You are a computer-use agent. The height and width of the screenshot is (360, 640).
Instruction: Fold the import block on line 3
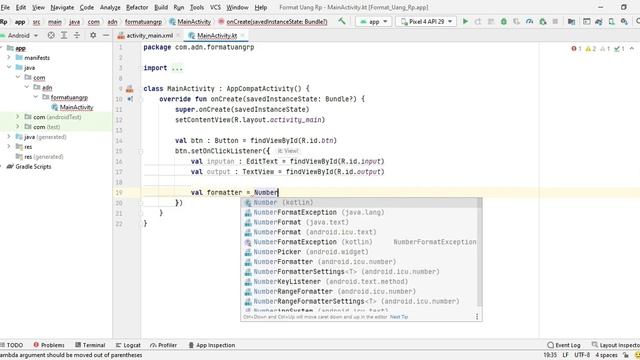[140, 68]
